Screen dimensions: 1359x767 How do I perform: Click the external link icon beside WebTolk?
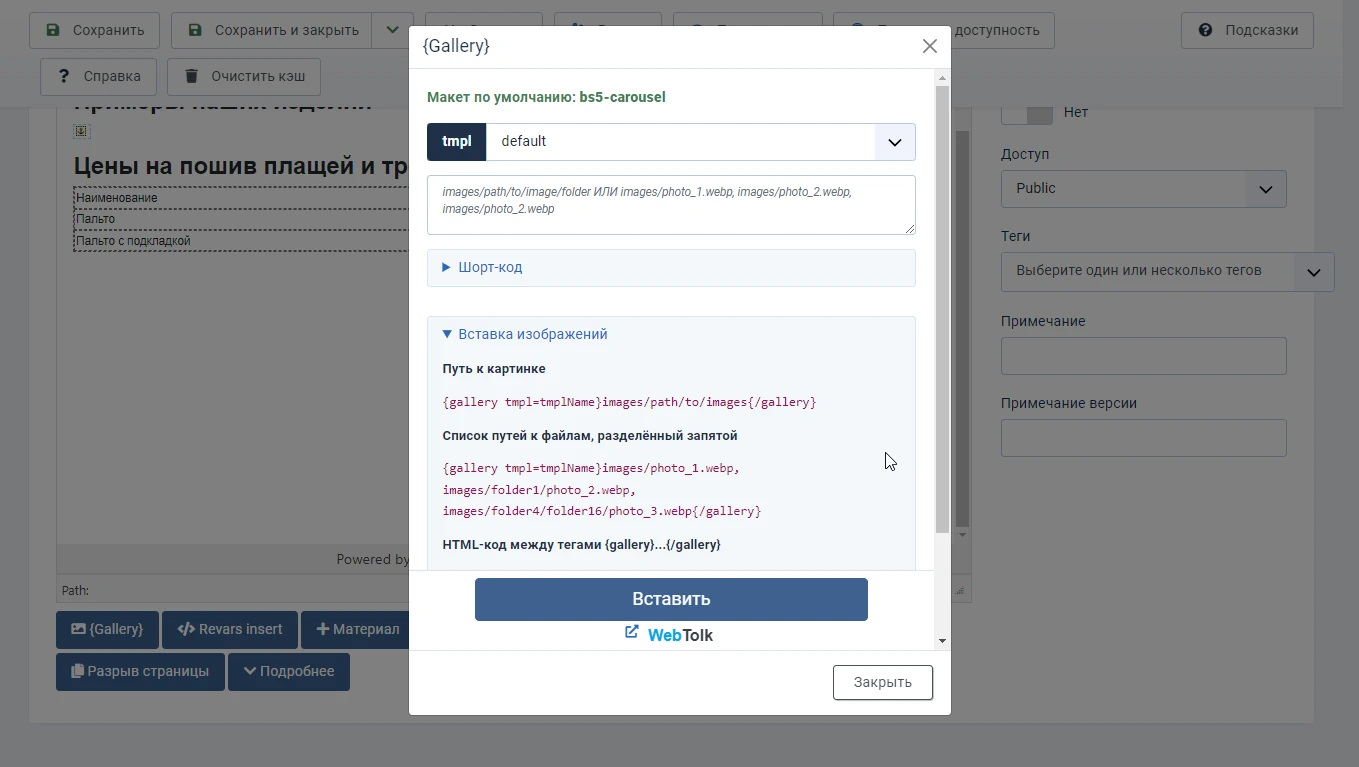click(x=632, y=632)
